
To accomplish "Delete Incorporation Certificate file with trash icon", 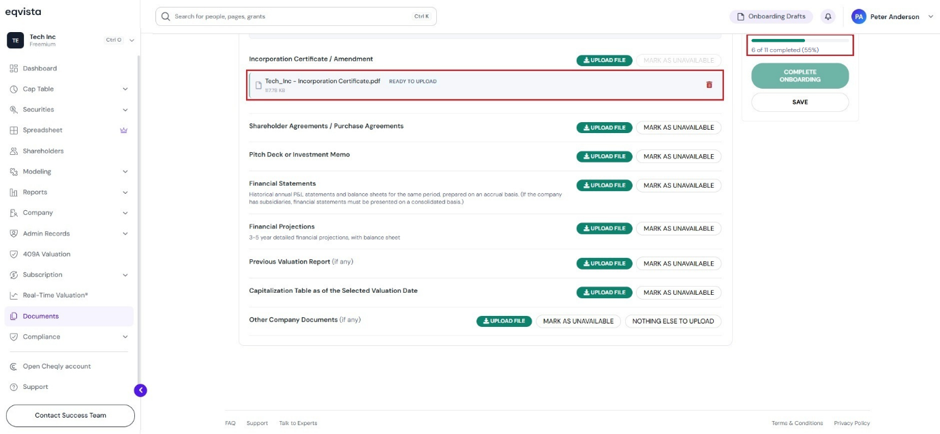I will click(x=709, y=85).
